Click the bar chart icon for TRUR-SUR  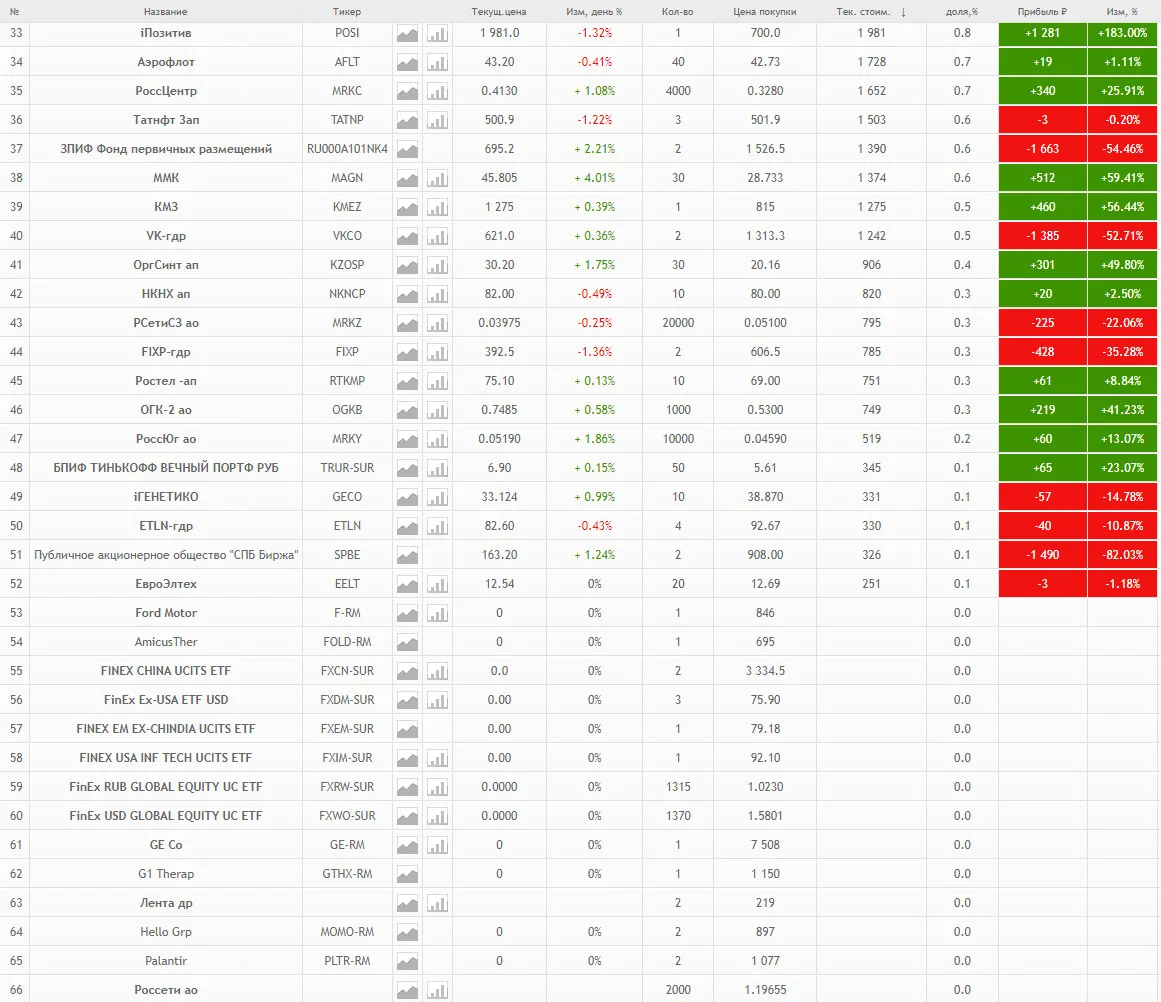coord(438,468)
